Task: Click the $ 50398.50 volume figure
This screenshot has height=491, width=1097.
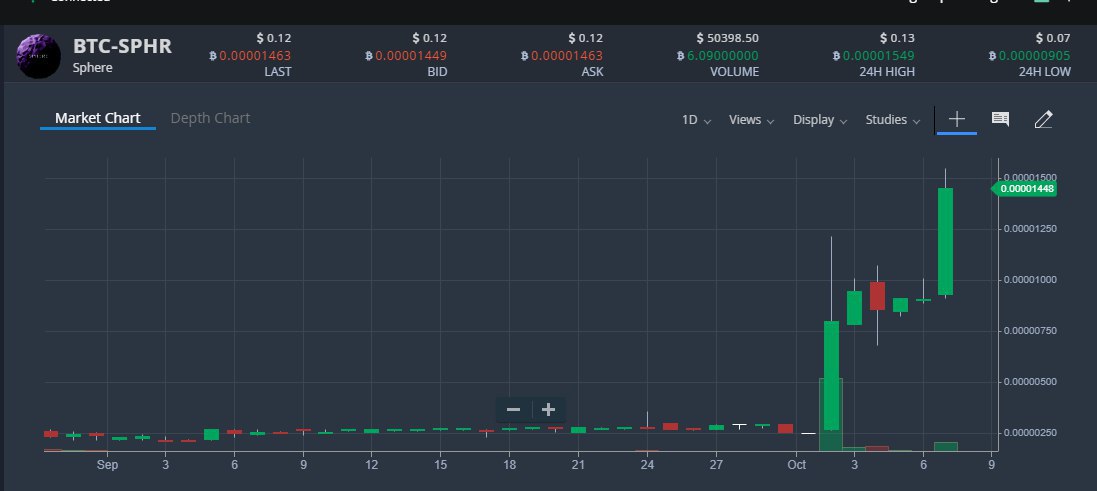Action: tap(728, 38)
